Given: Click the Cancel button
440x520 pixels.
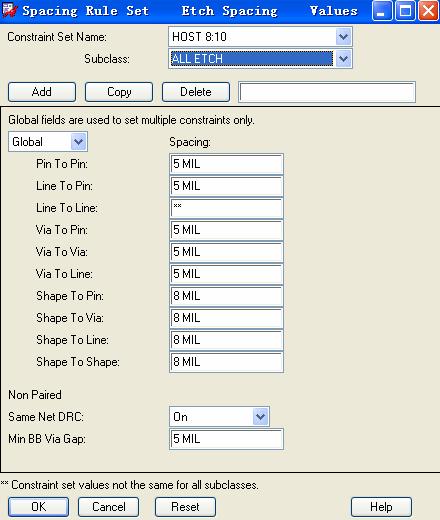Looking at the screenshot, I should tap(109, 507).
